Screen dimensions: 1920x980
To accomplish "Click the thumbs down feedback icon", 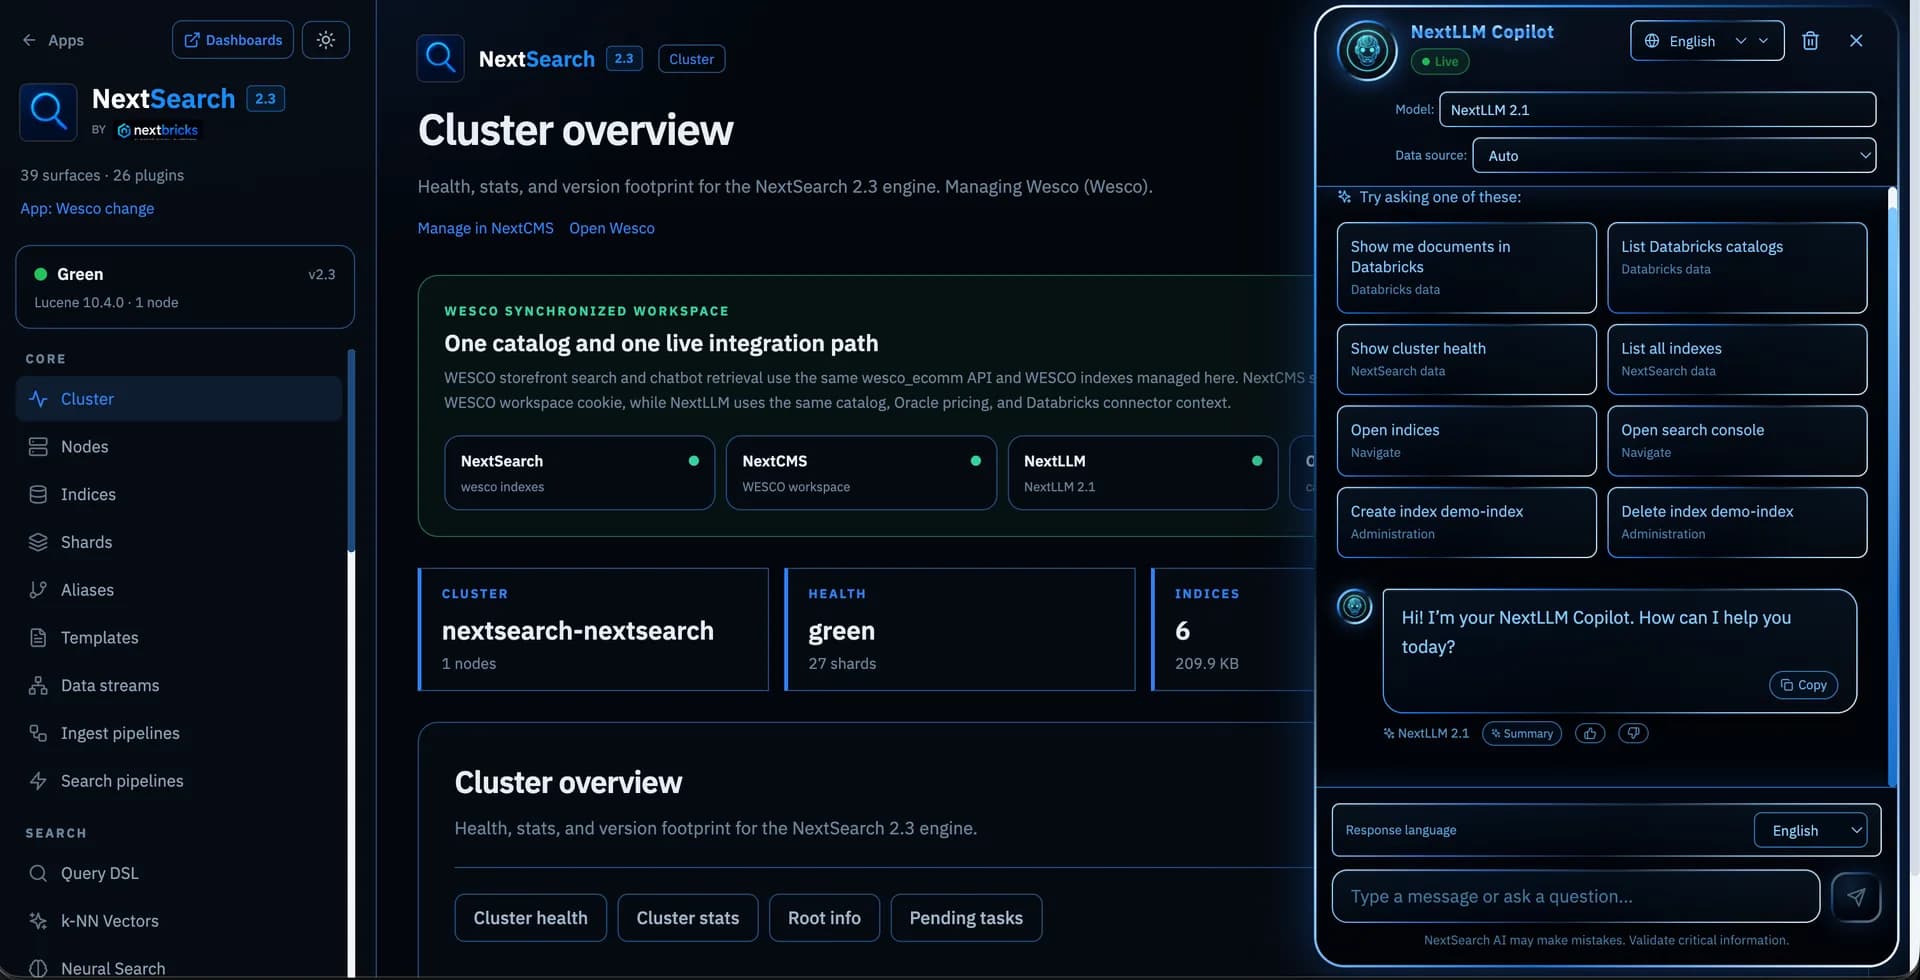I will coord(1633,733).
